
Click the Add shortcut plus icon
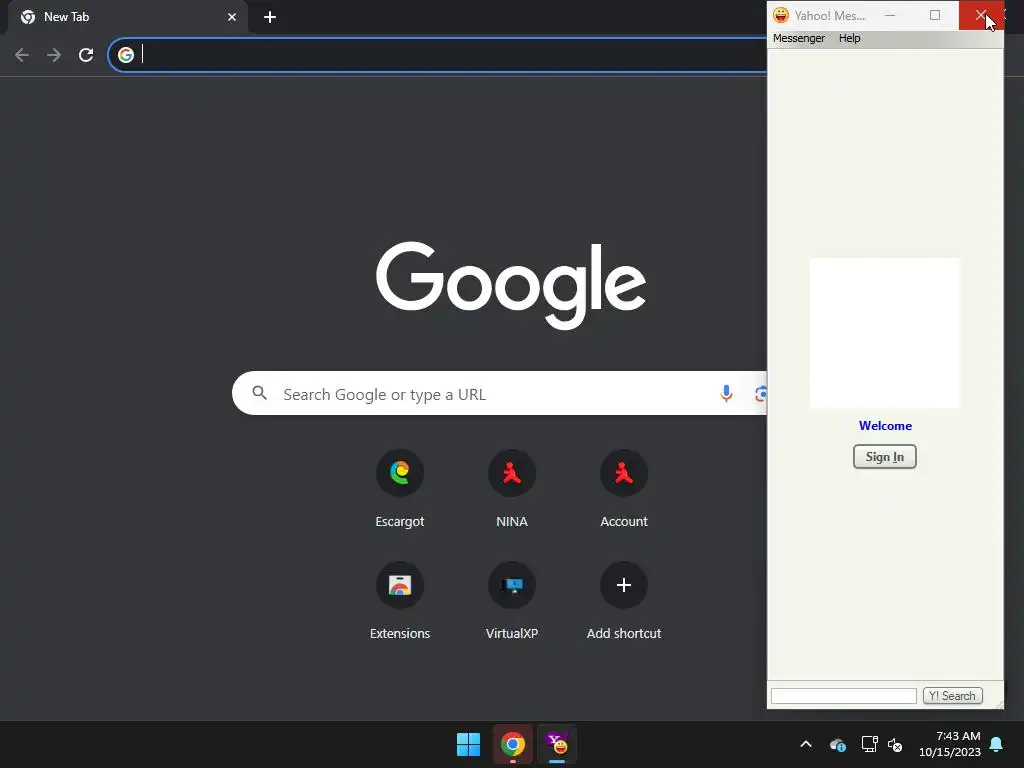(x=624, y=584)
